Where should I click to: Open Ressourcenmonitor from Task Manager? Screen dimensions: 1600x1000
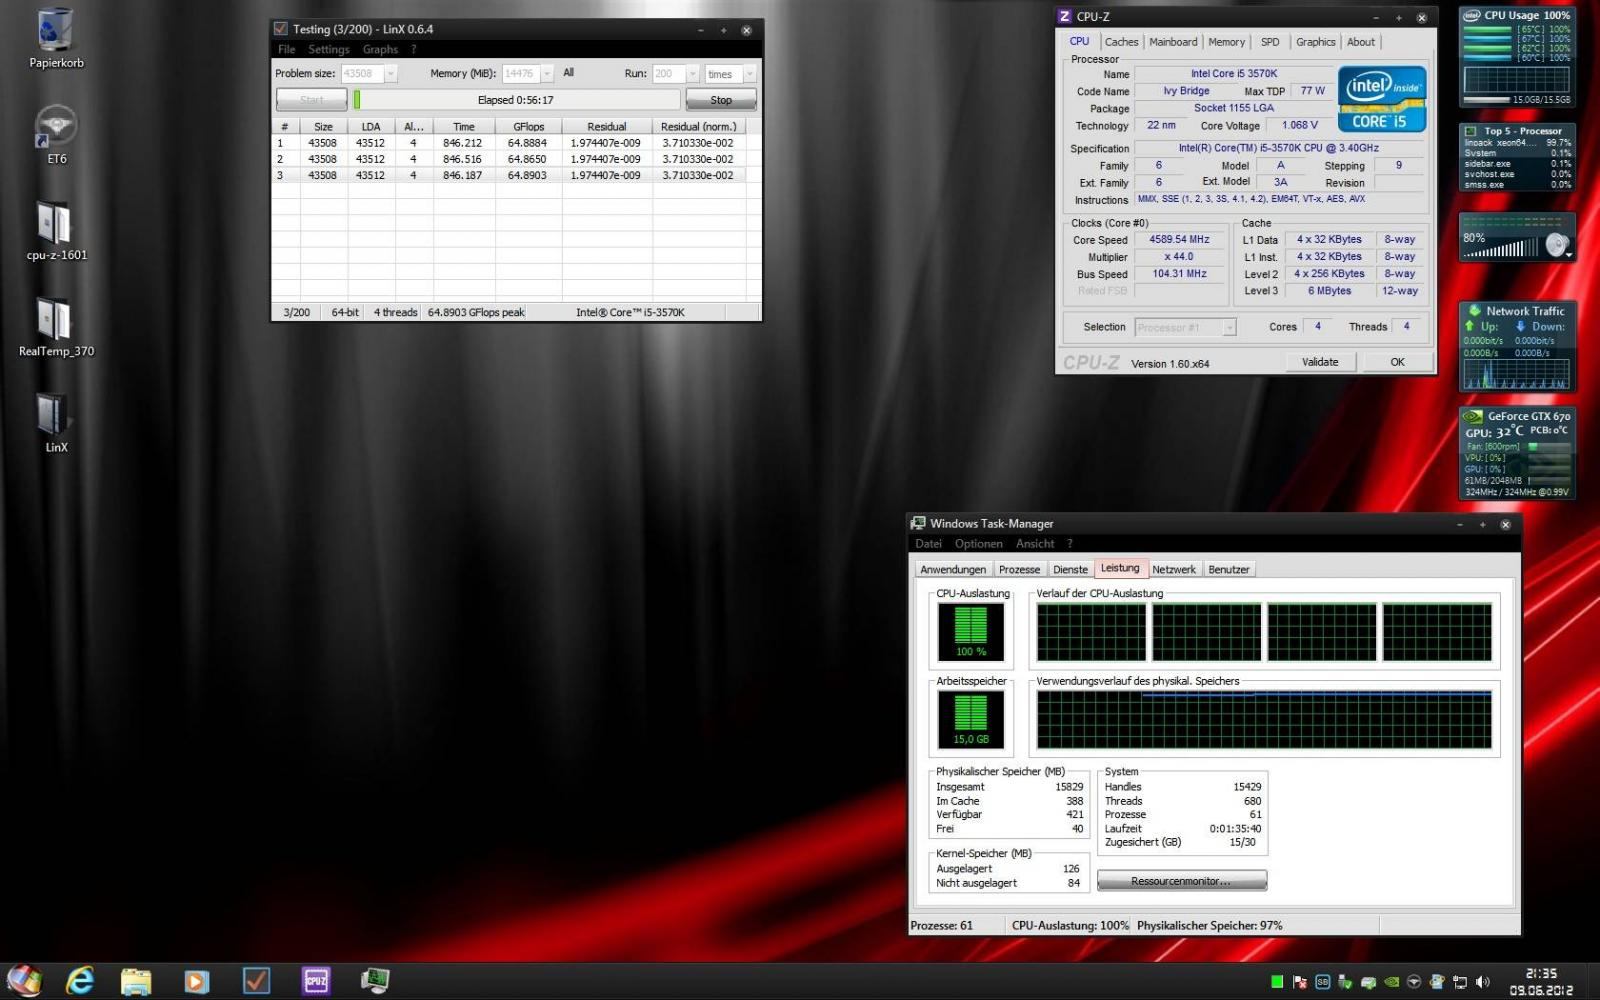coord(1181,881)
